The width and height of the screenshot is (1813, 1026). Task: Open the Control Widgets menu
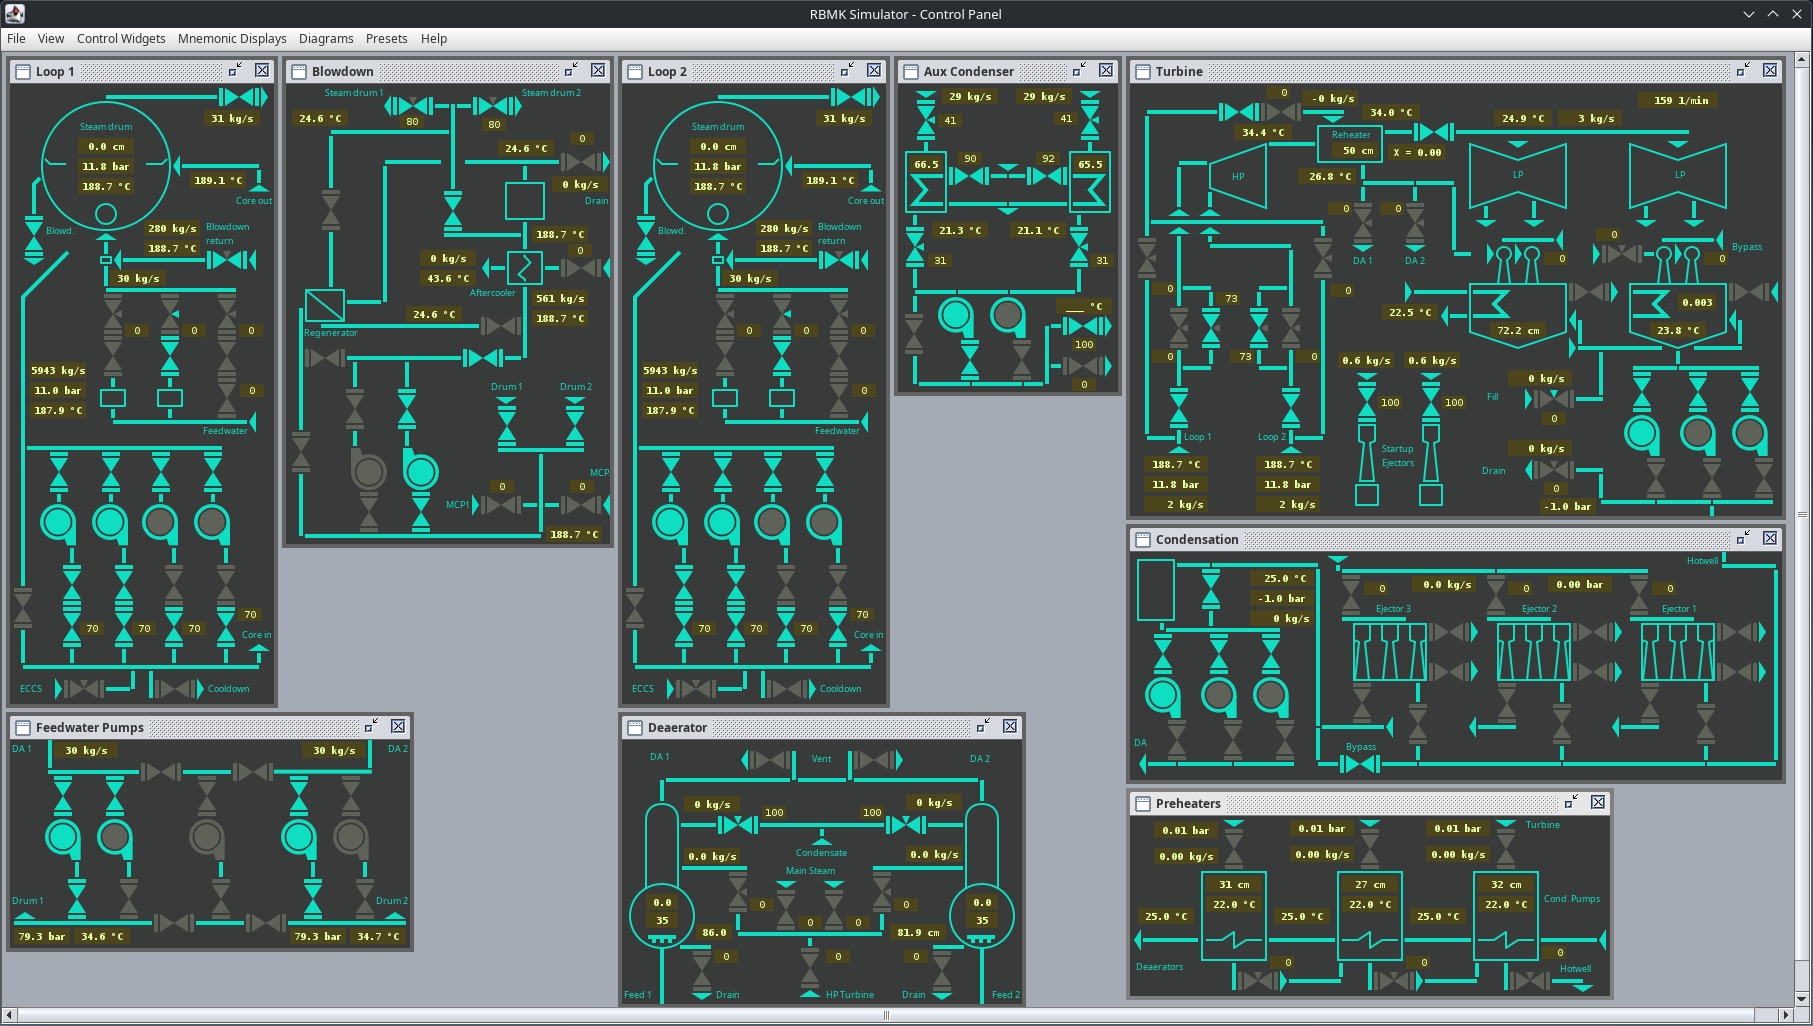coord(121,38)
